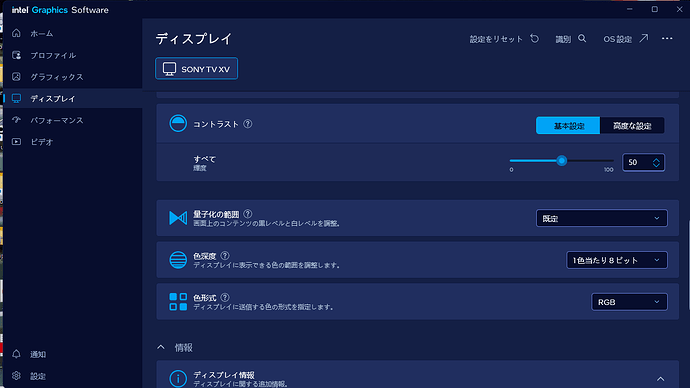Click the ディスプレイ情報 info icon
Image resolution: width=690 pixels, height=388 pixels.
point(178,378)
